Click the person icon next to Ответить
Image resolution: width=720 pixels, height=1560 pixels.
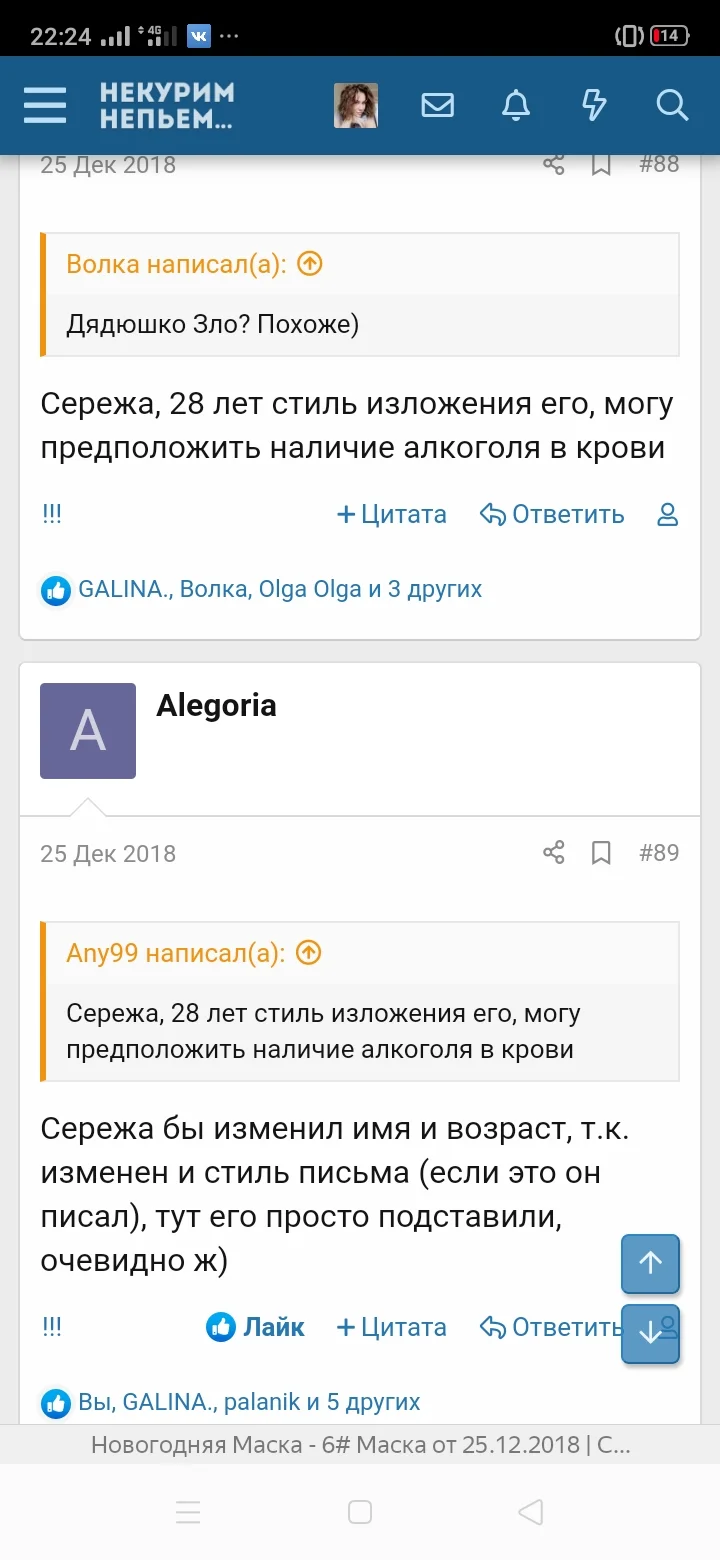(x=666, y=514)
